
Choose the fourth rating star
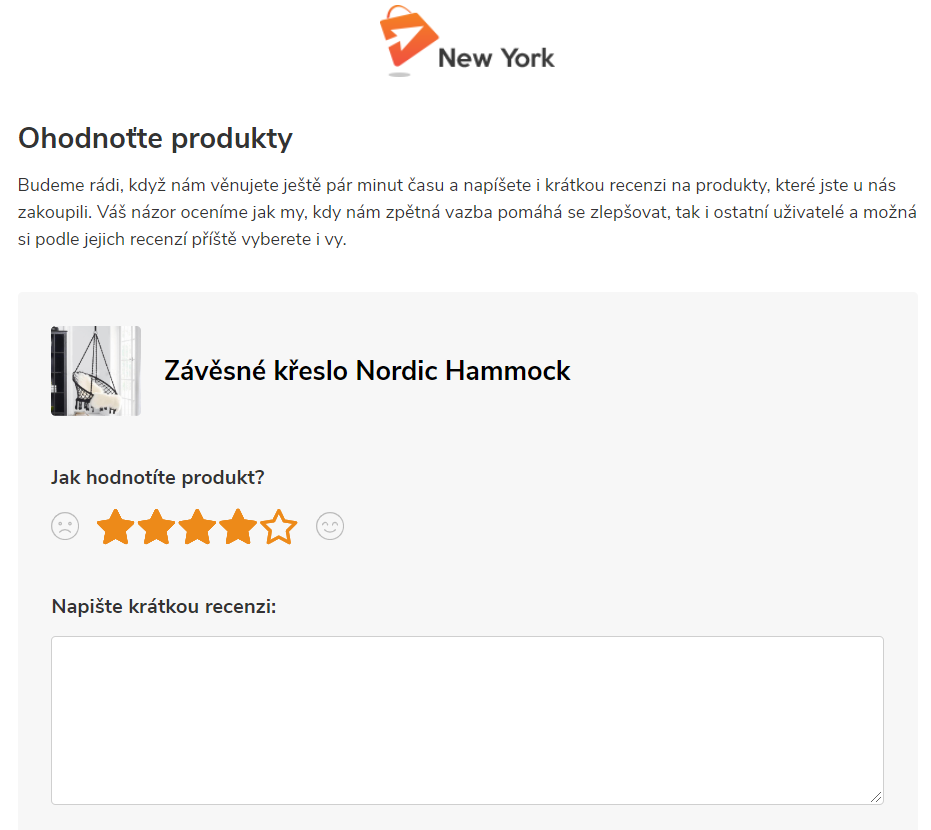(238, 527)
